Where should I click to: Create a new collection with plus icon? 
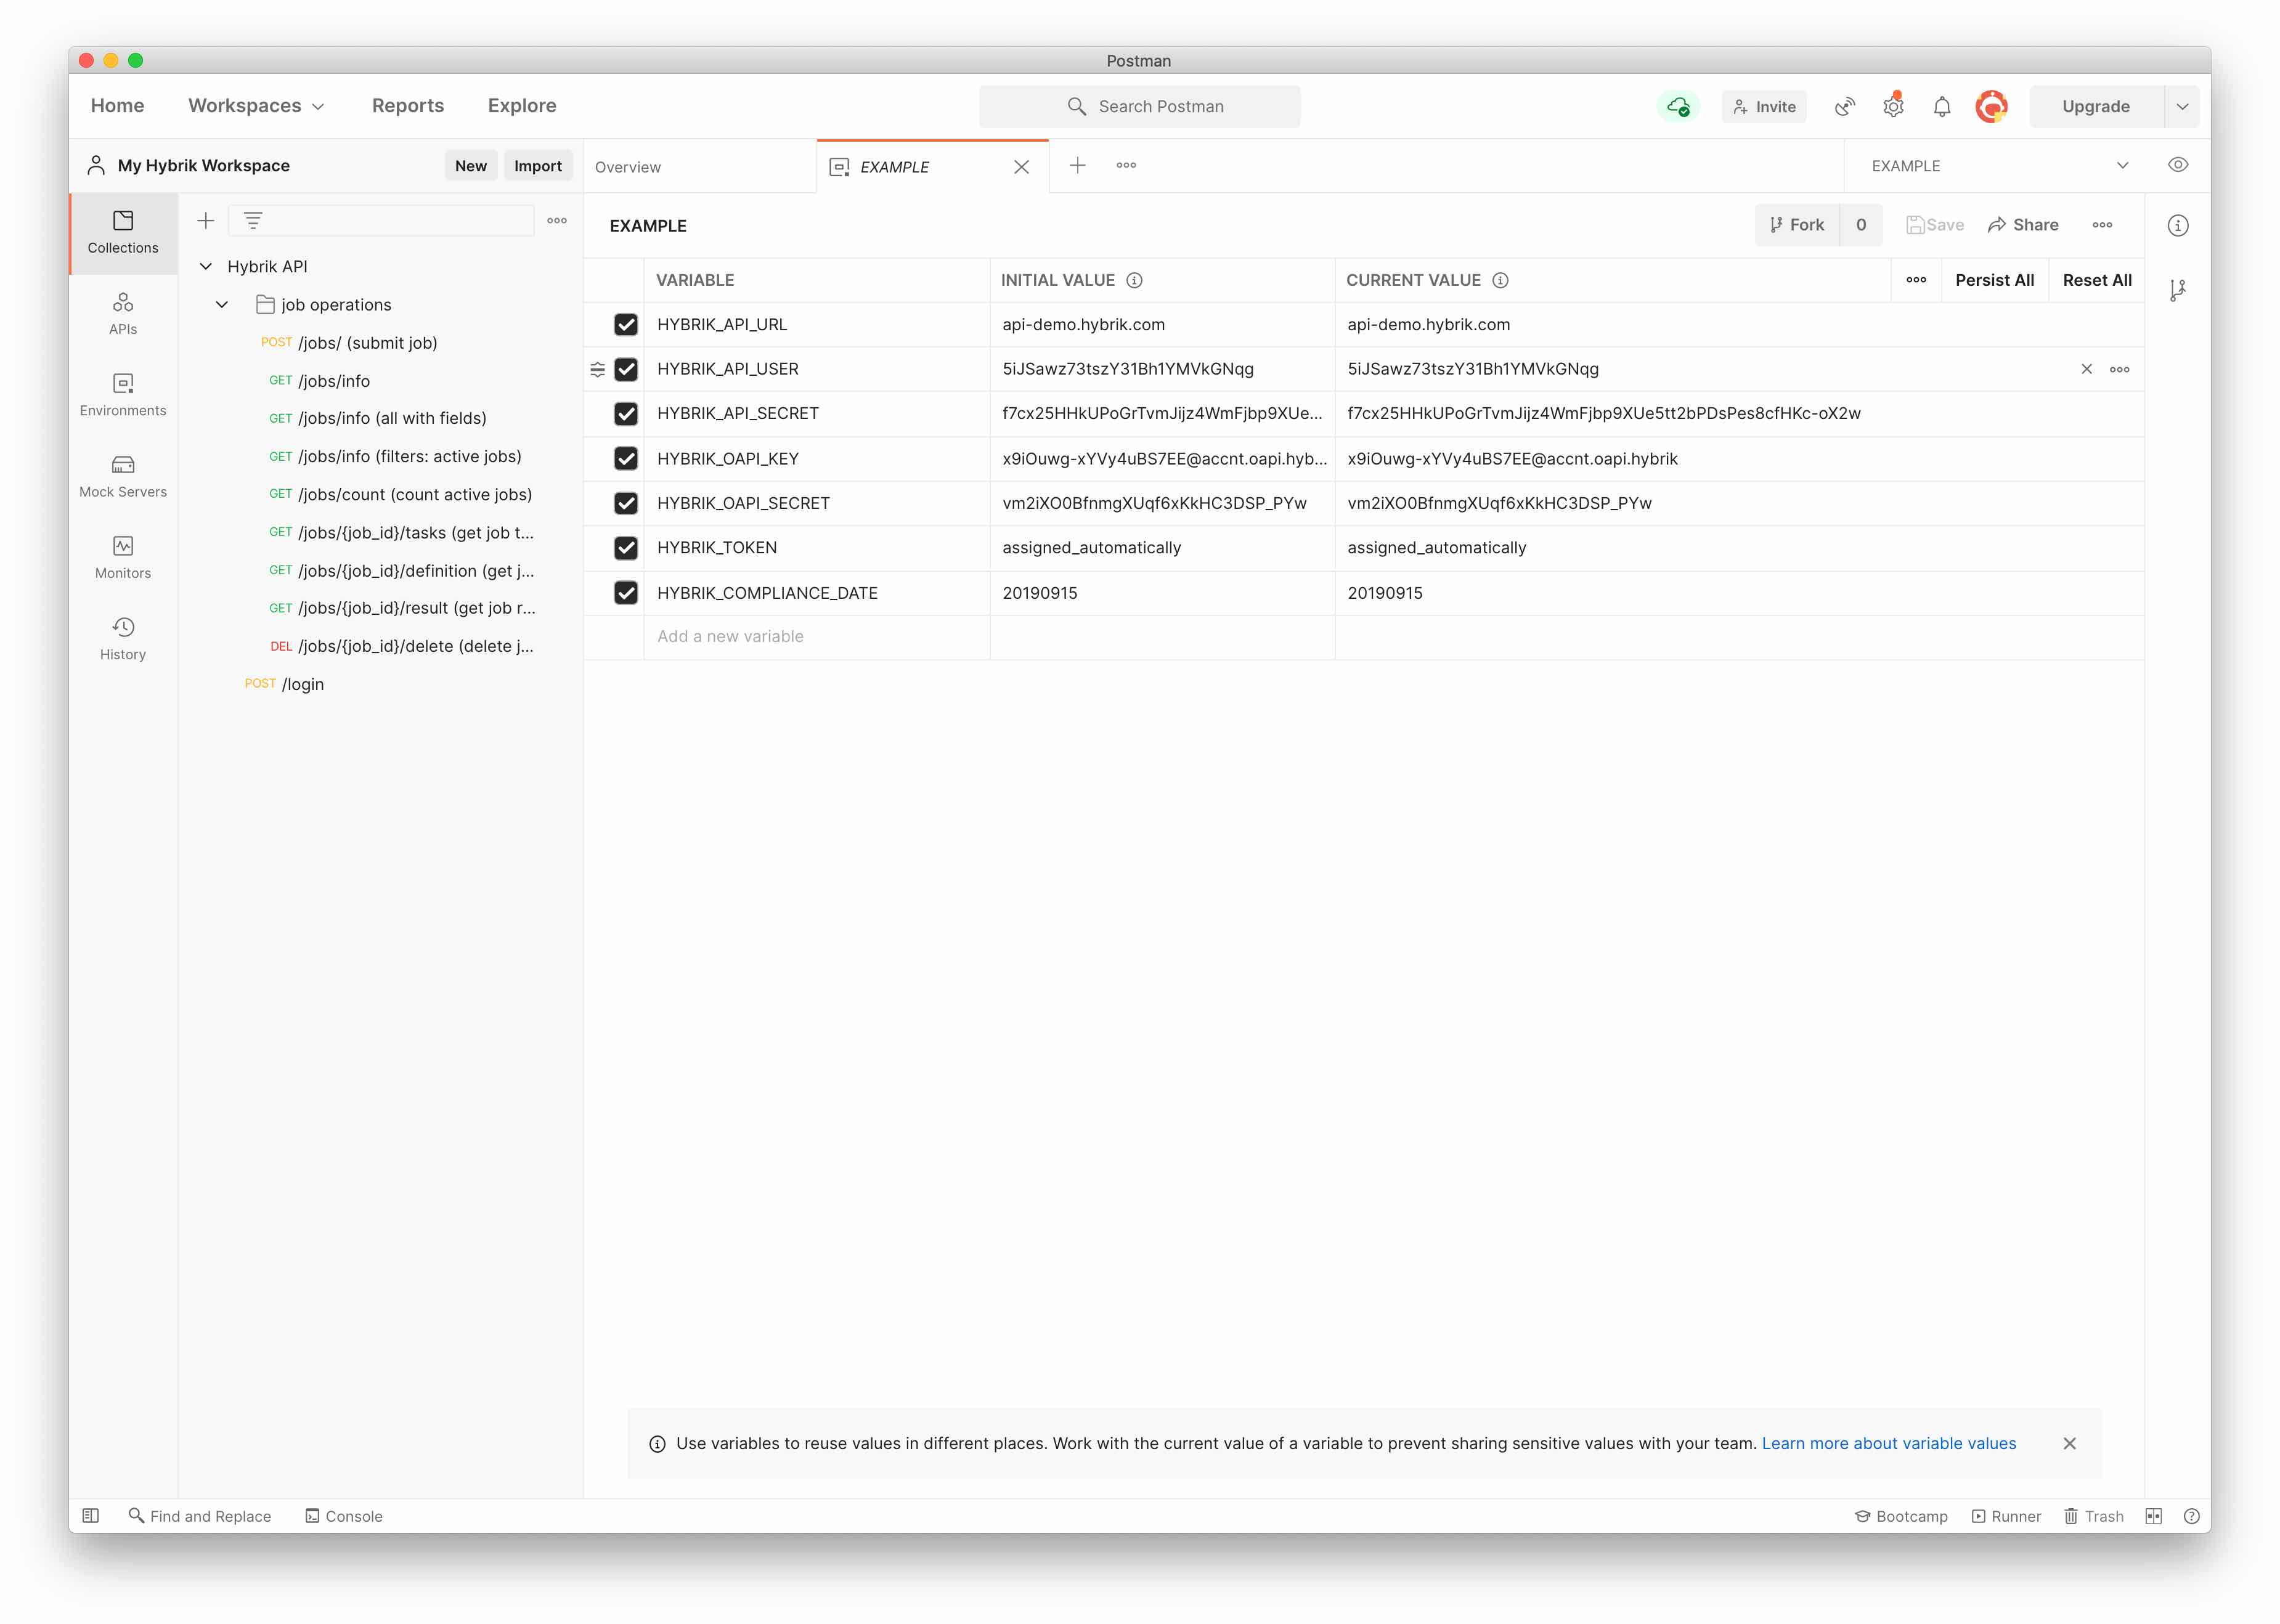(206, 220)
